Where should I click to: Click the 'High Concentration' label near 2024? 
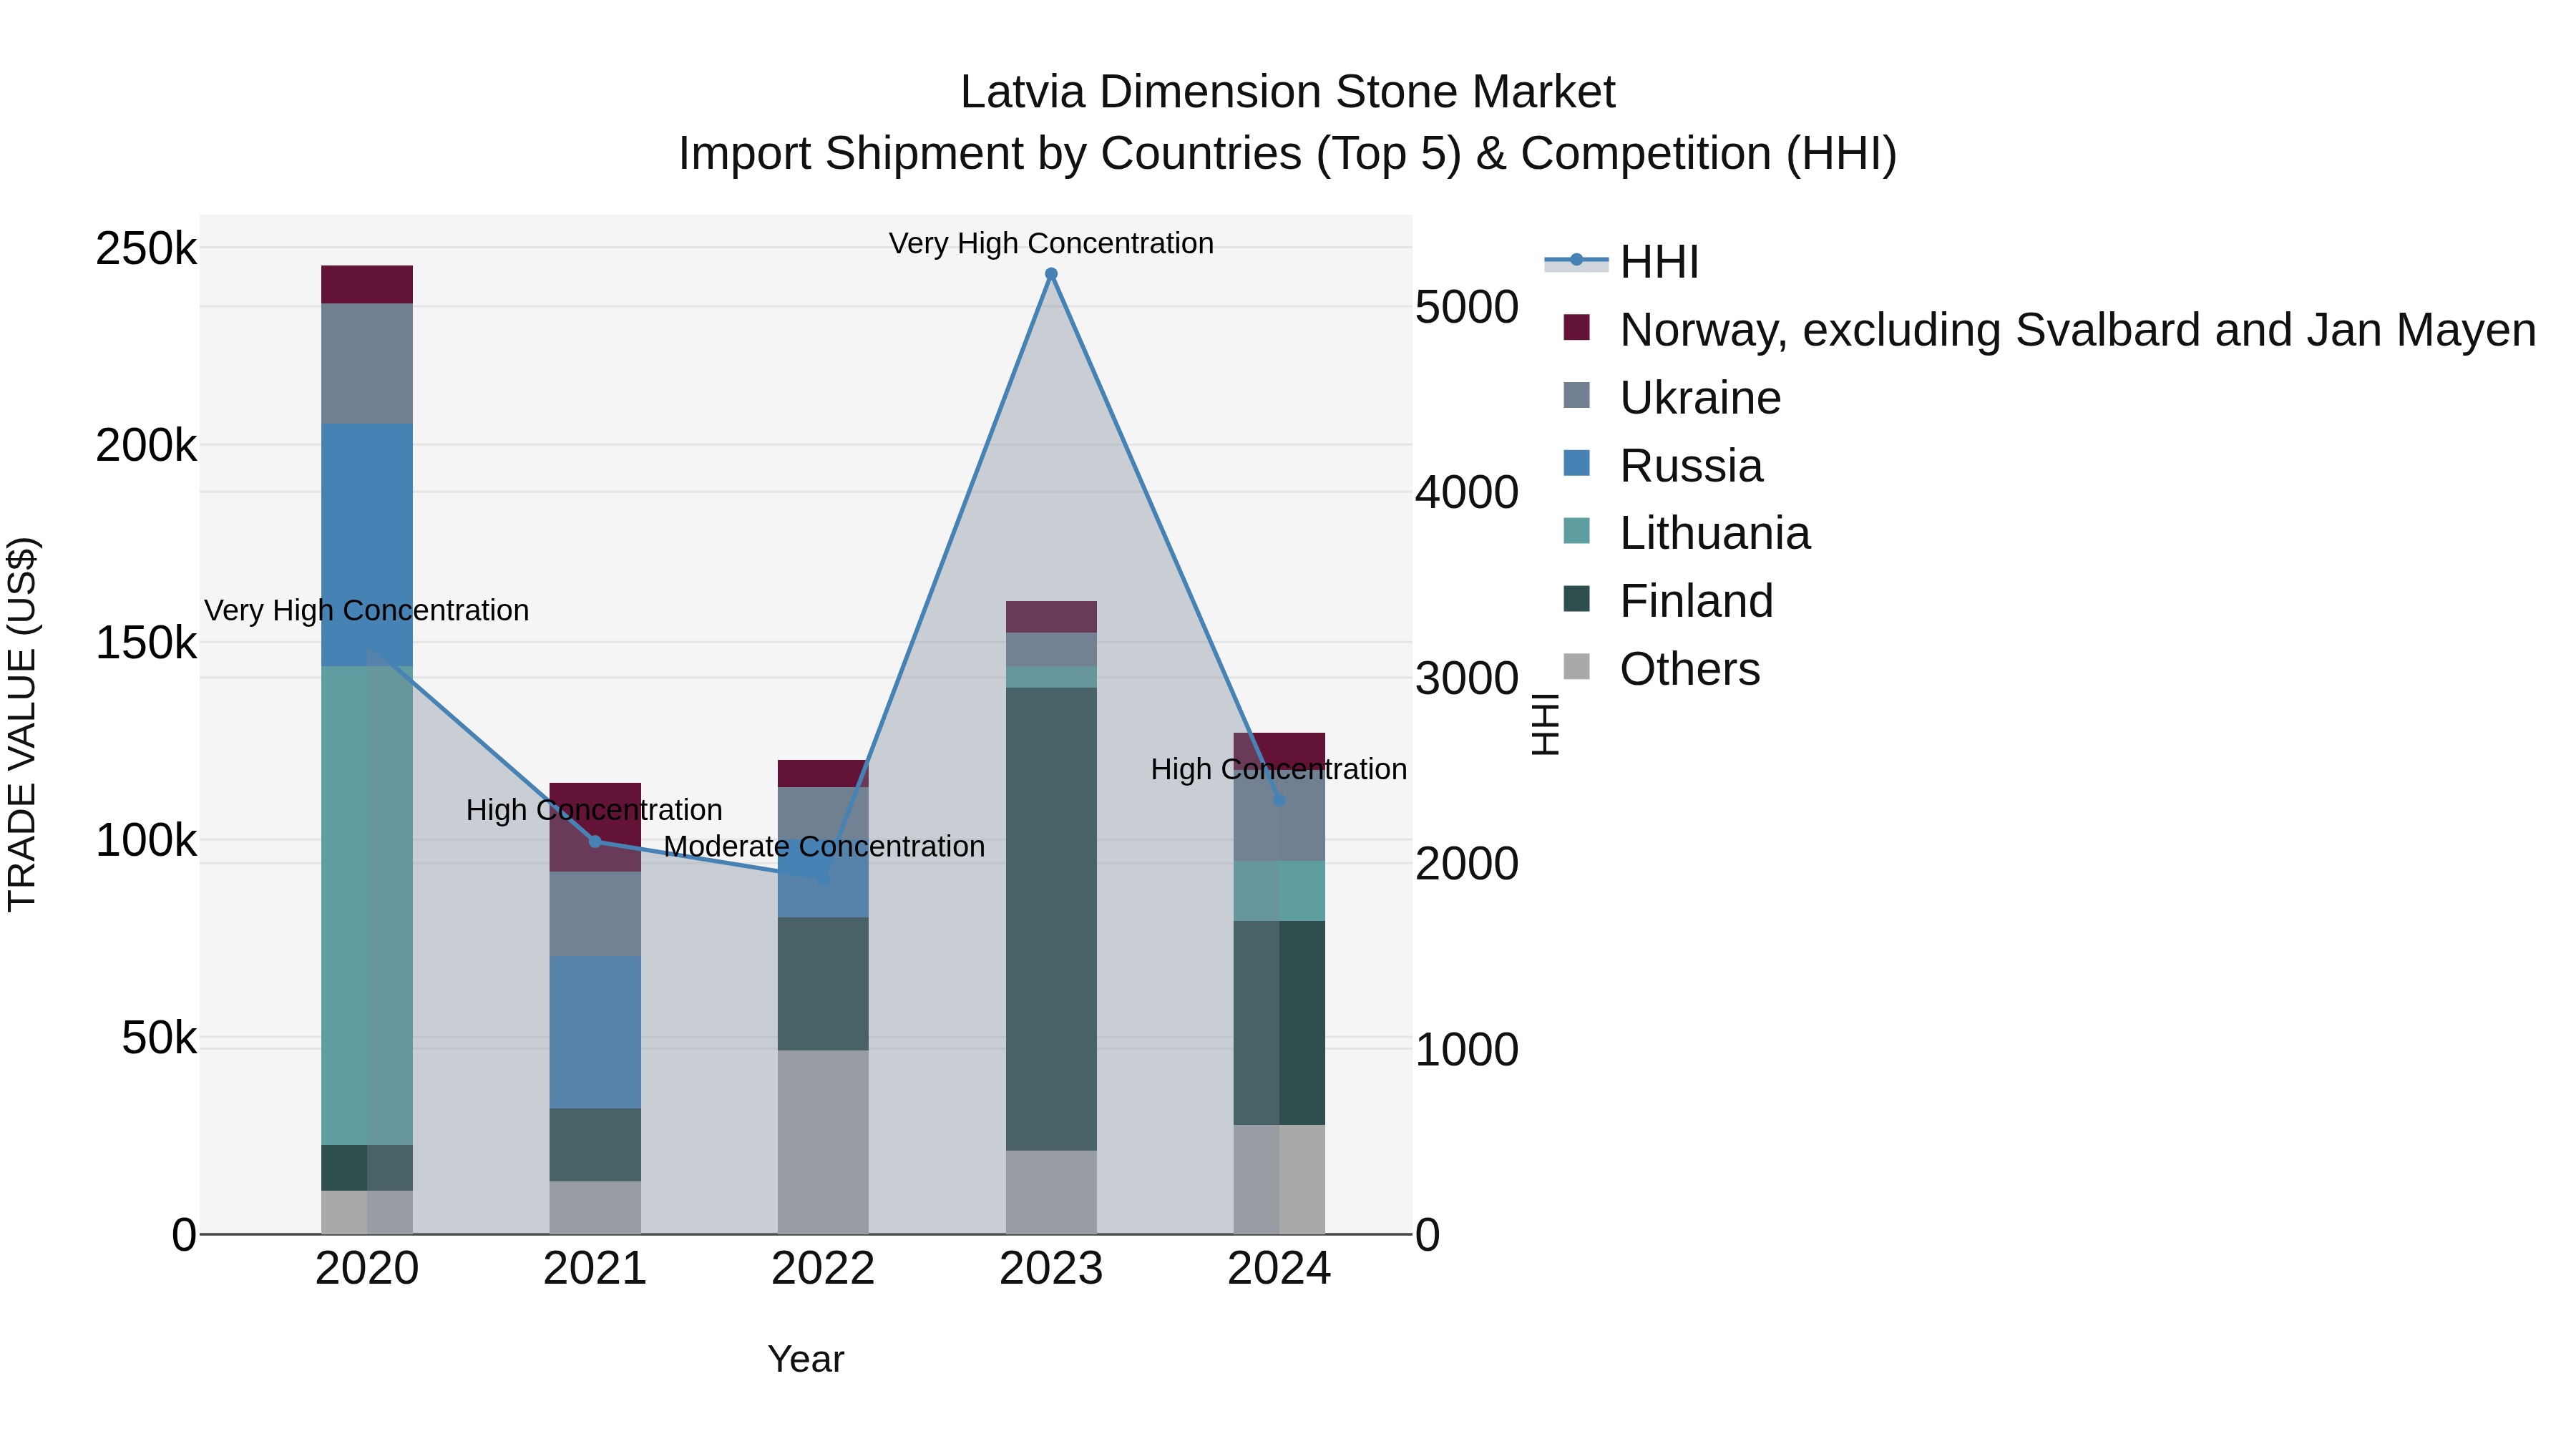pyautogui.click(x=1279, y=769)
